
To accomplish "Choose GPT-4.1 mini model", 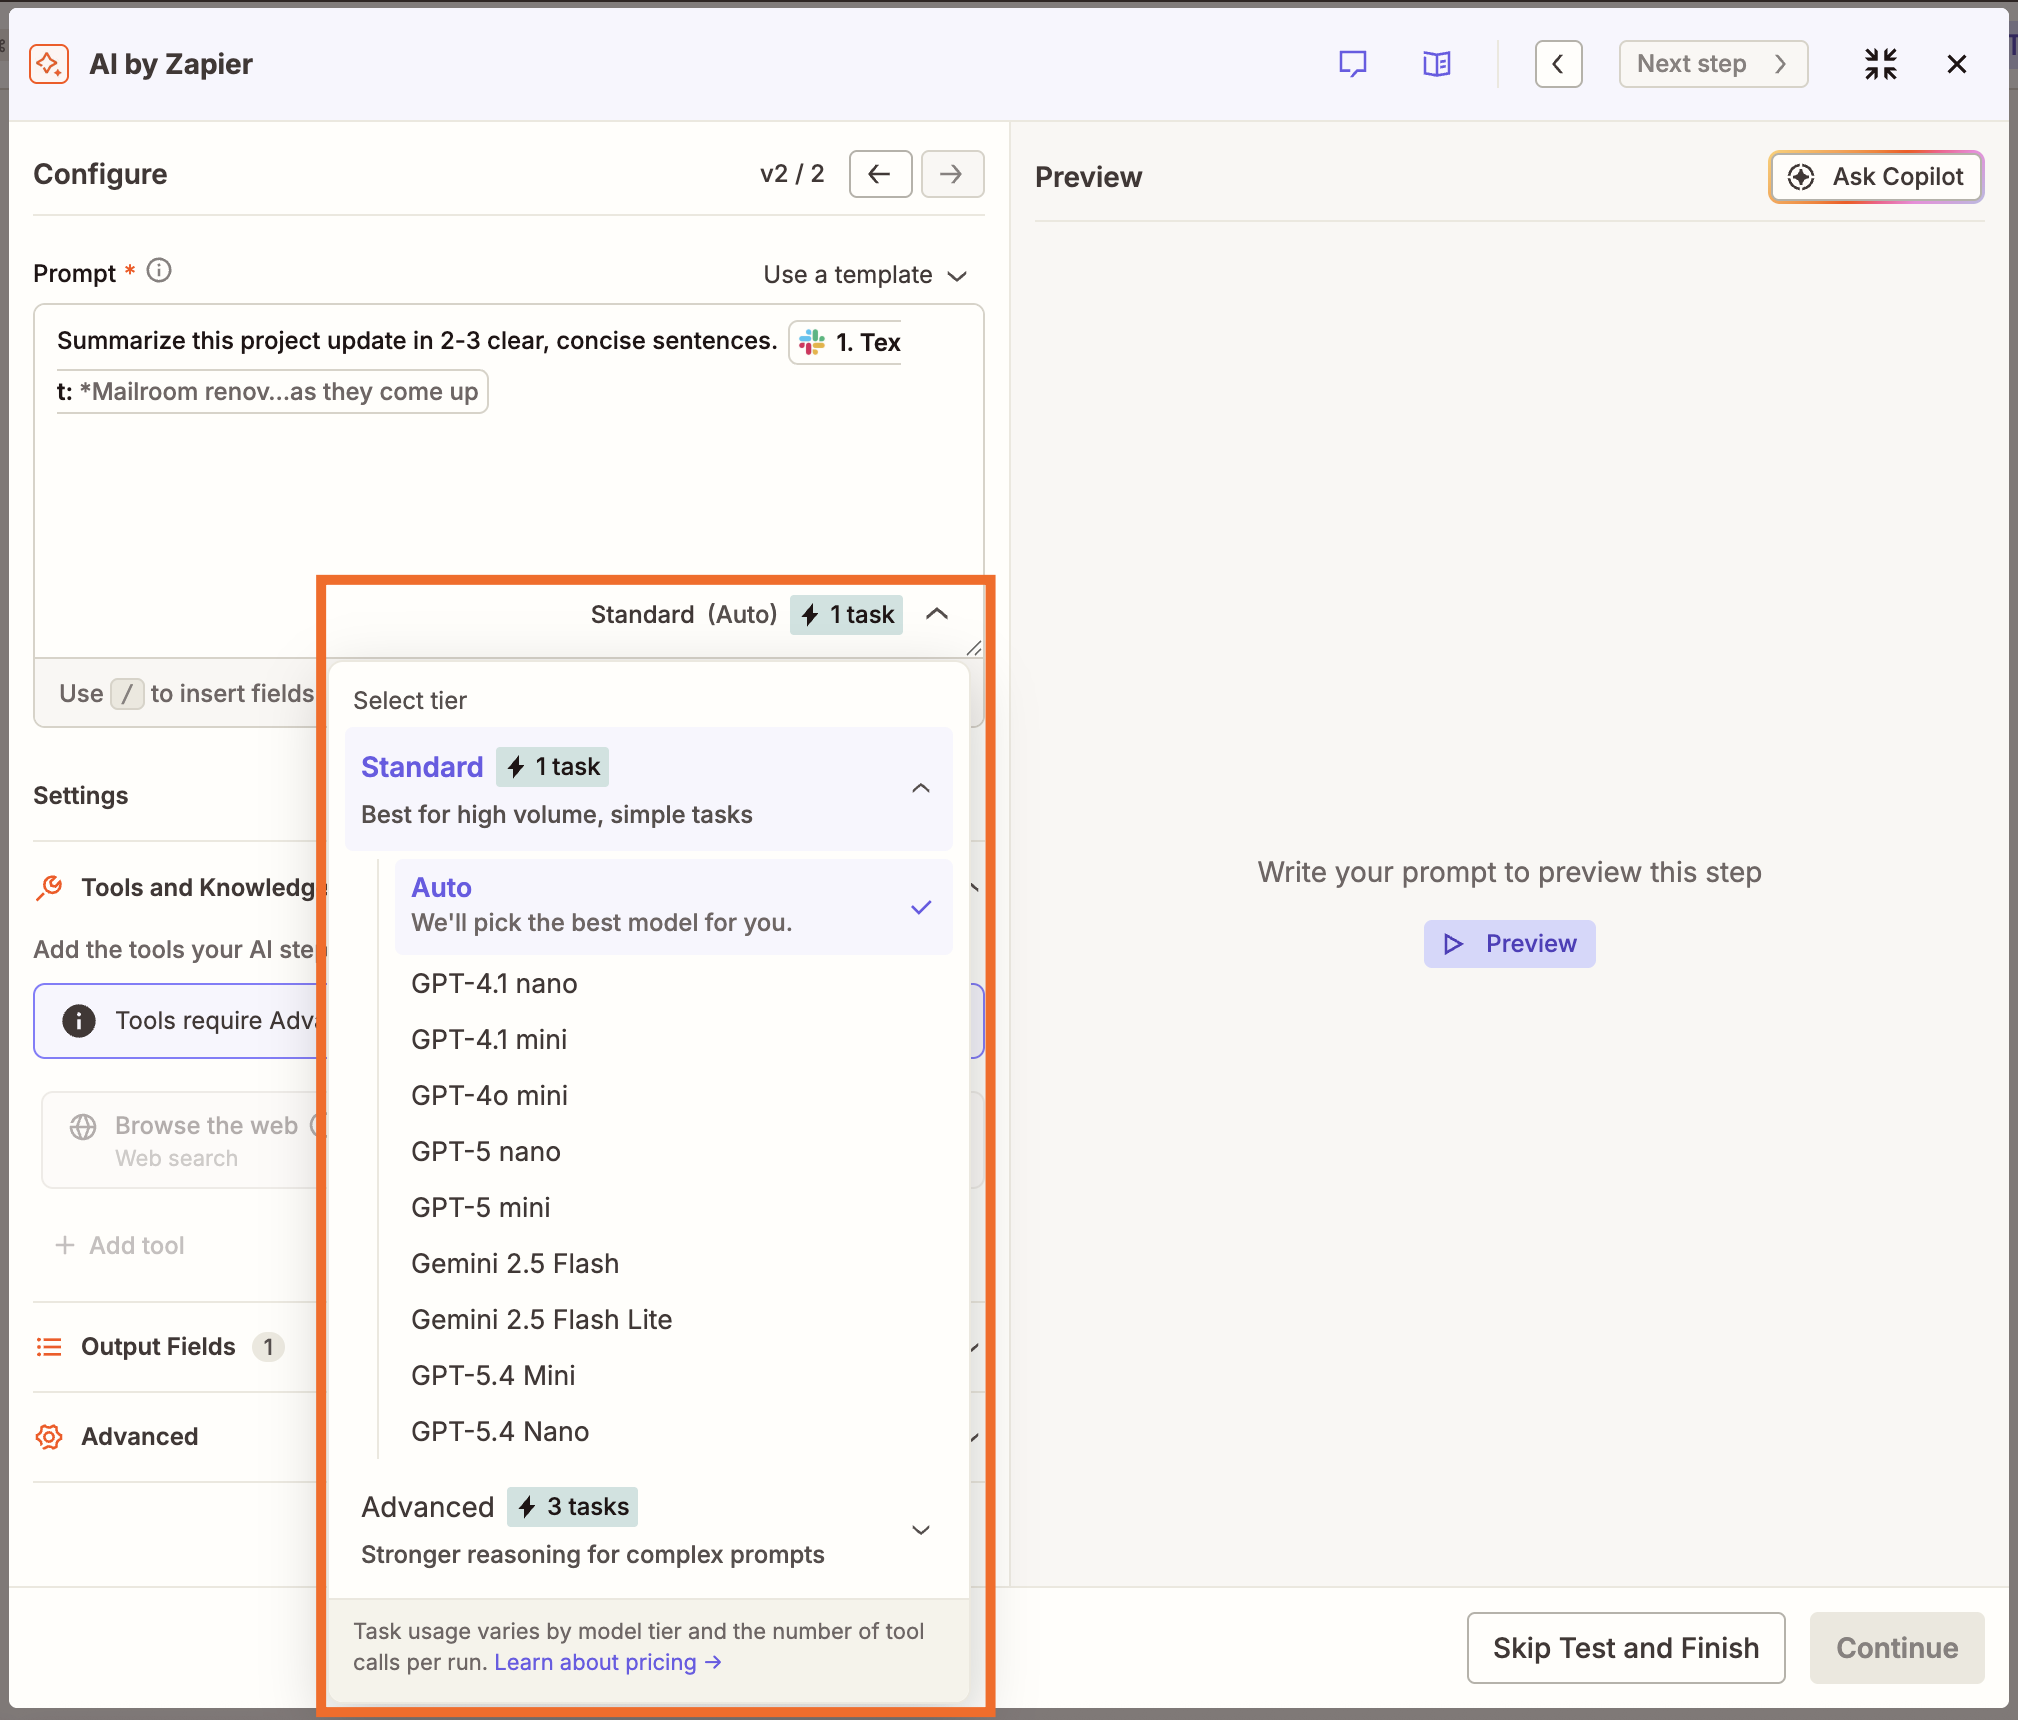I will (489, 1040).
